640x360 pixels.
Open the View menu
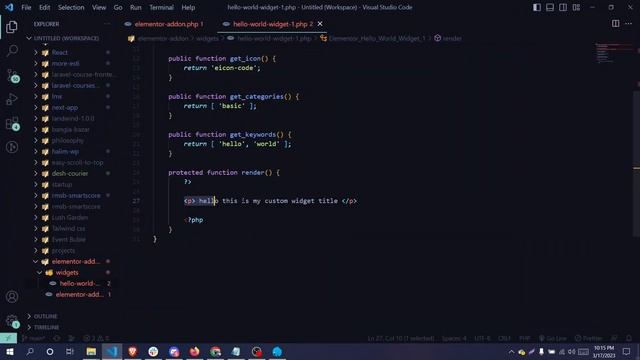coord(99,7)
